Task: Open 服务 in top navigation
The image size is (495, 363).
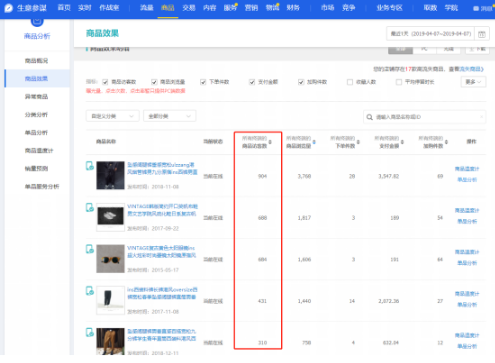Action: [x=230, y=8]
